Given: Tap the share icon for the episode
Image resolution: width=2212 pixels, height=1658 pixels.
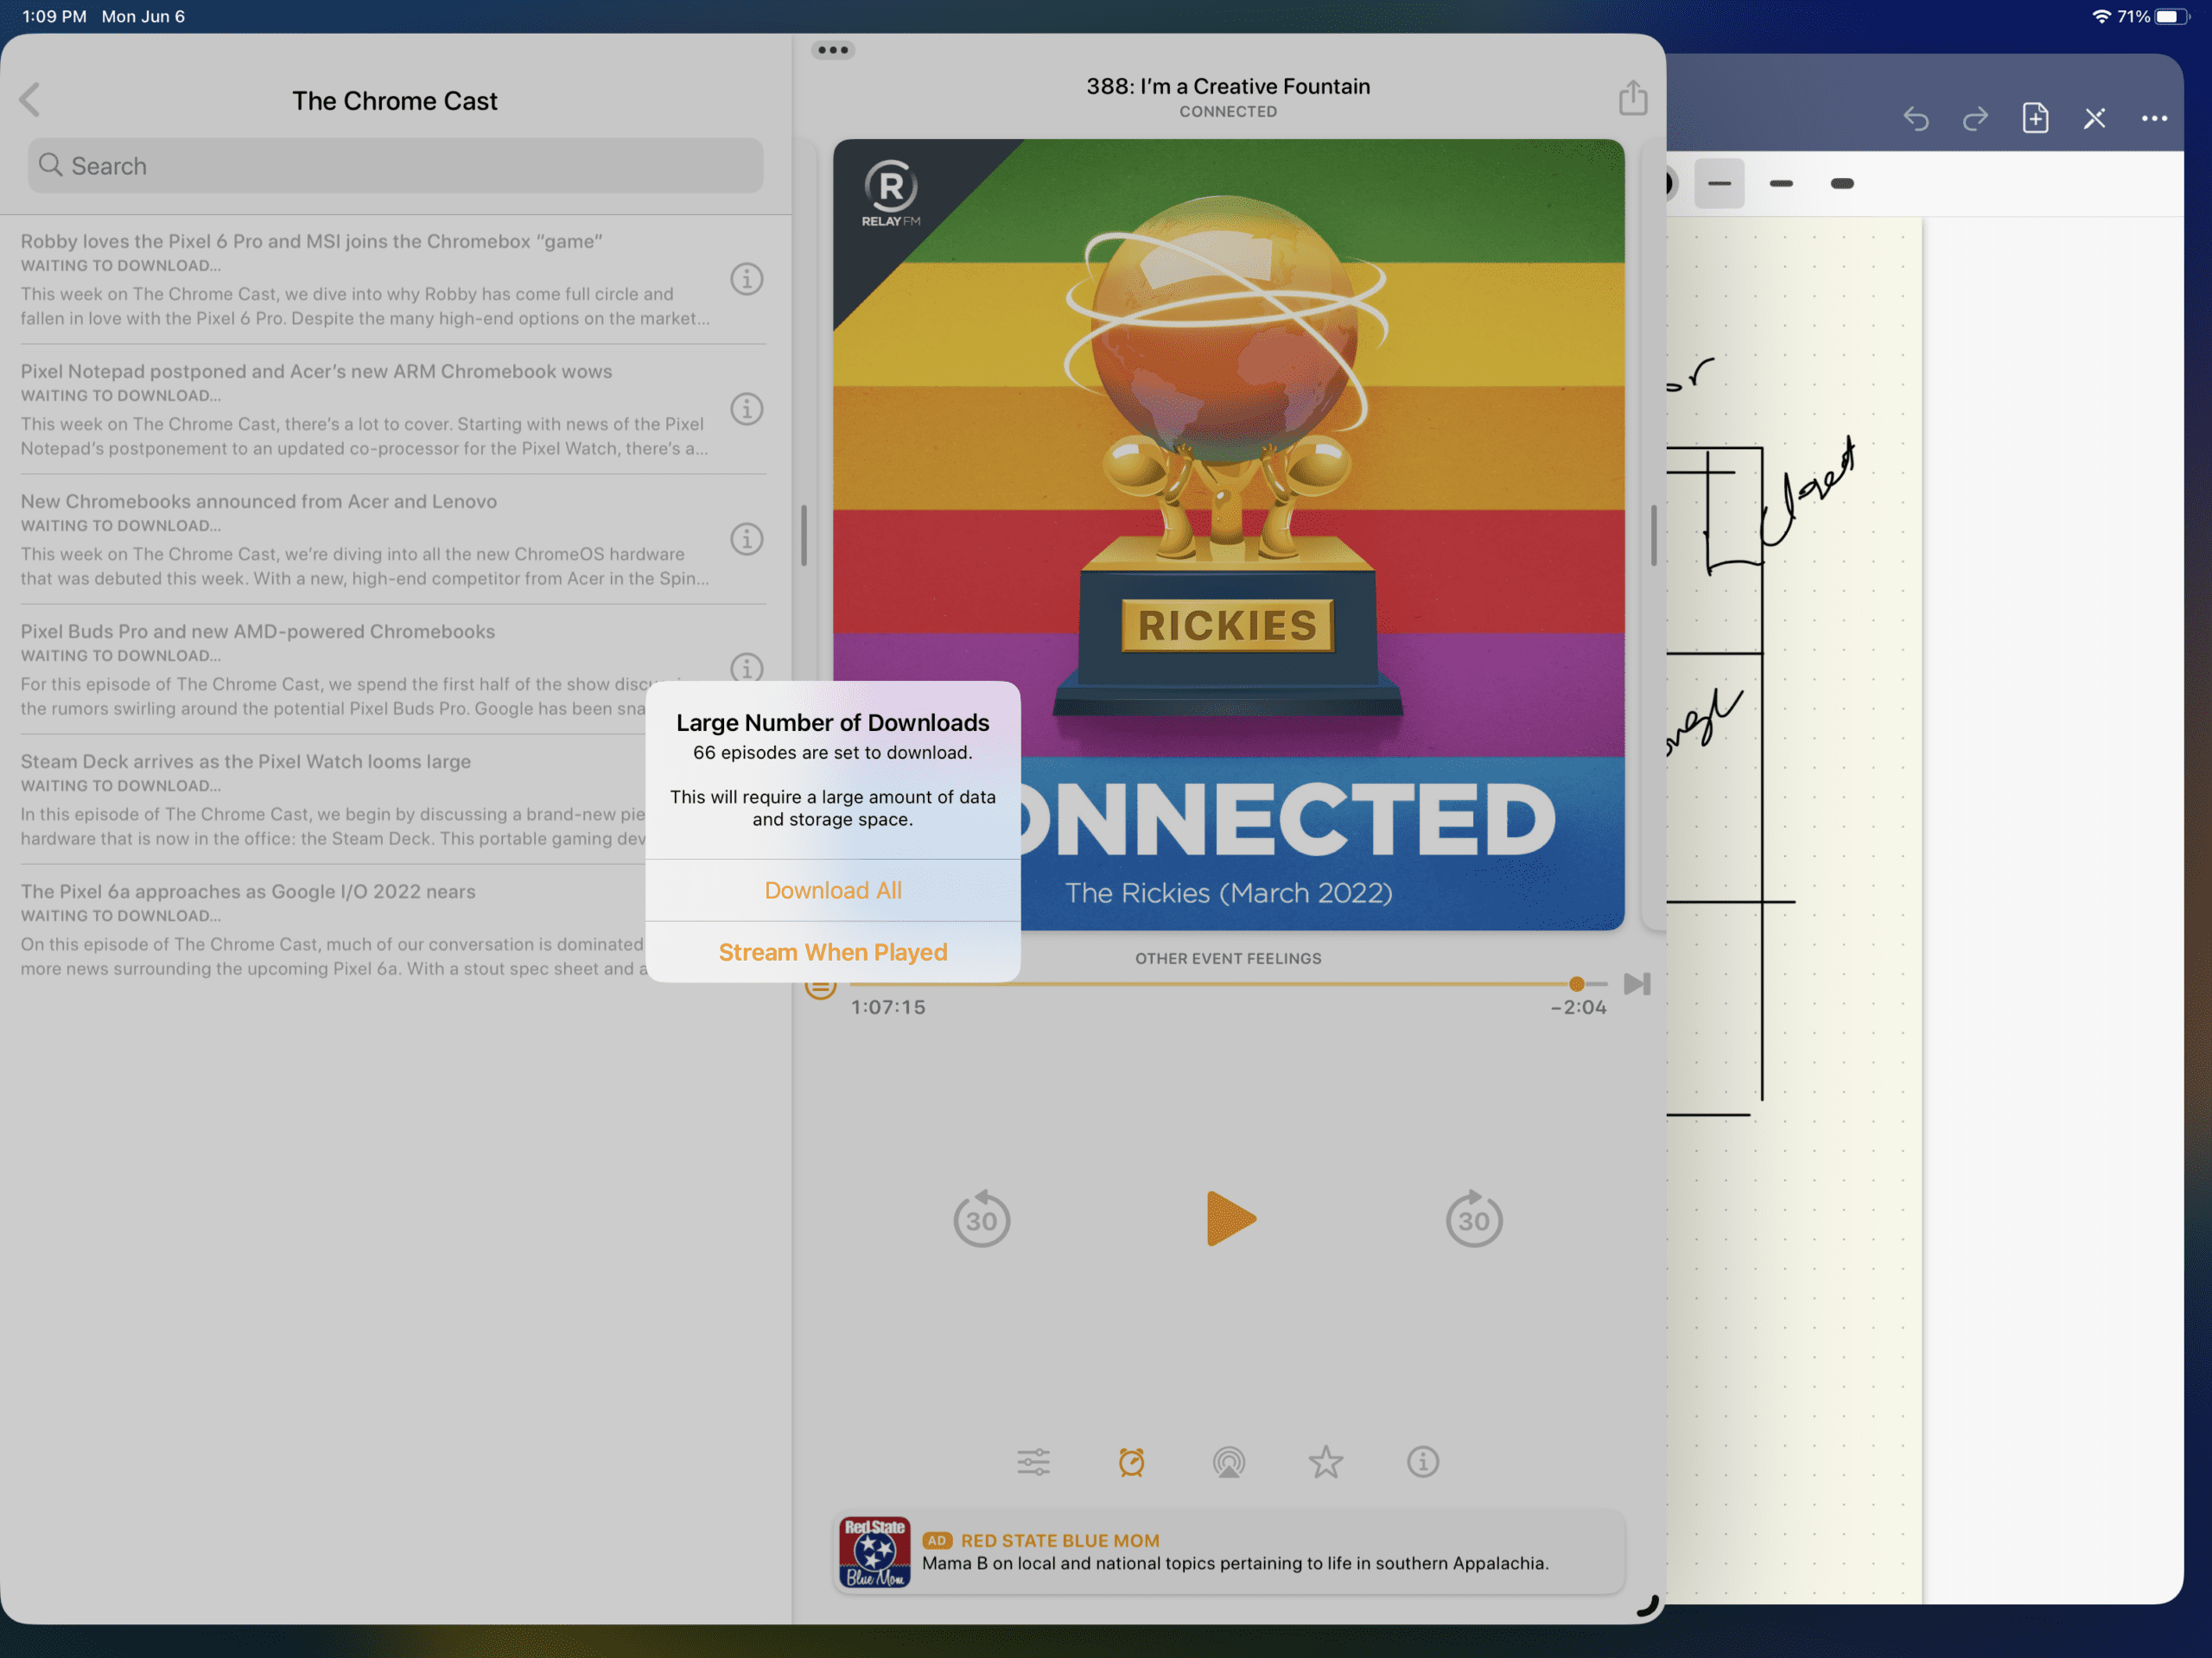Looking at the screenshot, I should coord(1632,98).
